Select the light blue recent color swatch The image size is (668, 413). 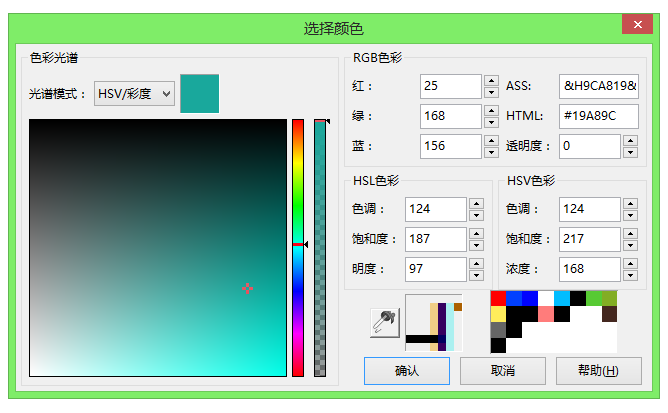[562, 298]
